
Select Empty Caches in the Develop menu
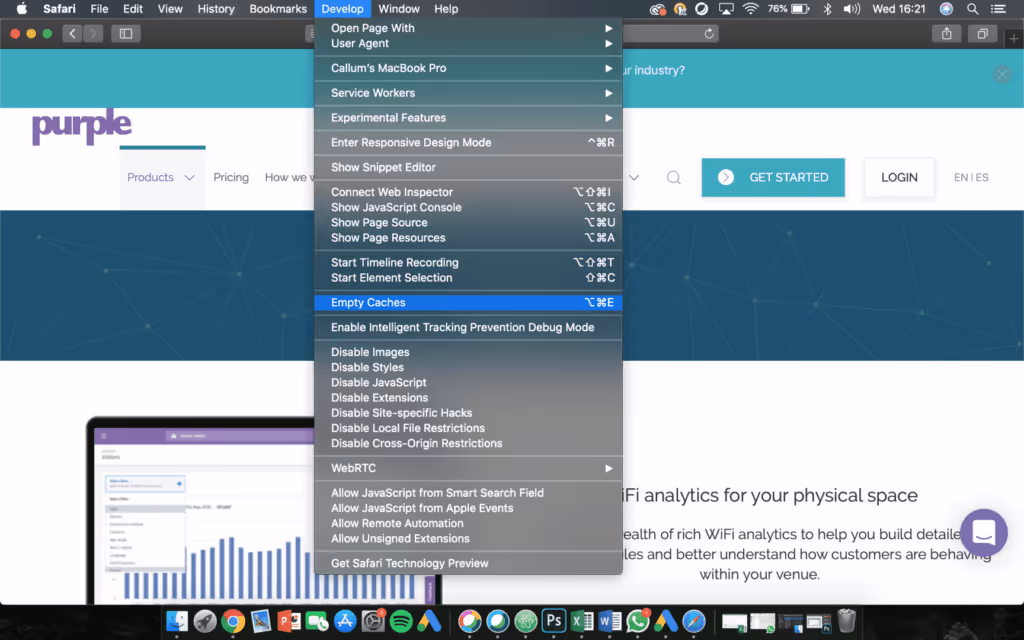pos(468,302)
